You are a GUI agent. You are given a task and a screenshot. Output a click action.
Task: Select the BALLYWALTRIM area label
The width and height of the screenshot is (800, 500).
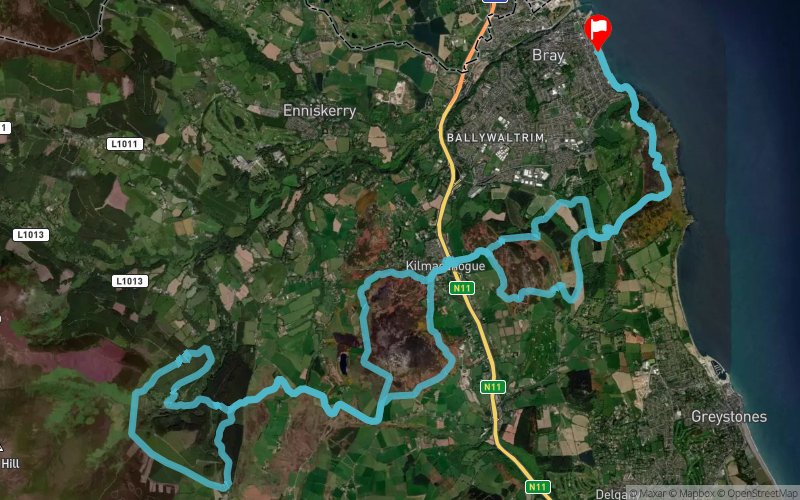pyautogui.click(x=496, y=138)
